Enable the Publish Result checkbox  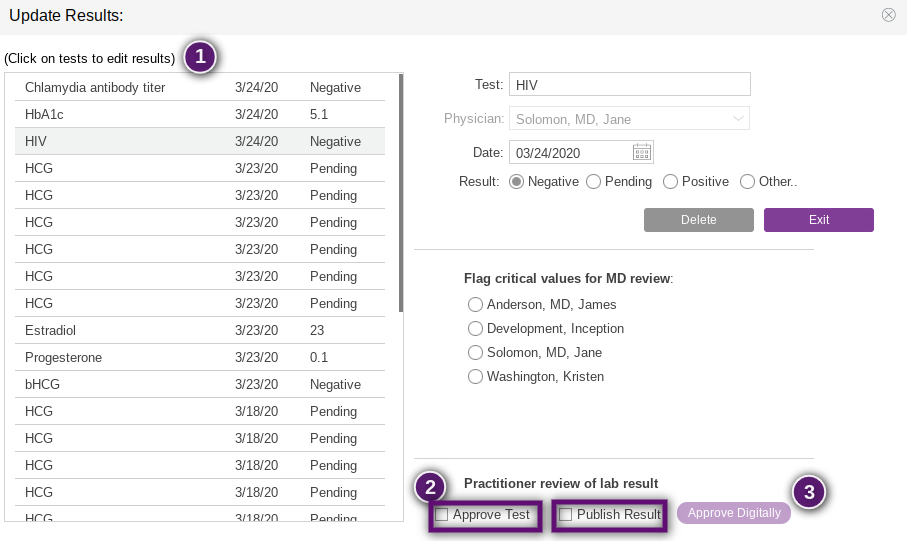[566, 514]
